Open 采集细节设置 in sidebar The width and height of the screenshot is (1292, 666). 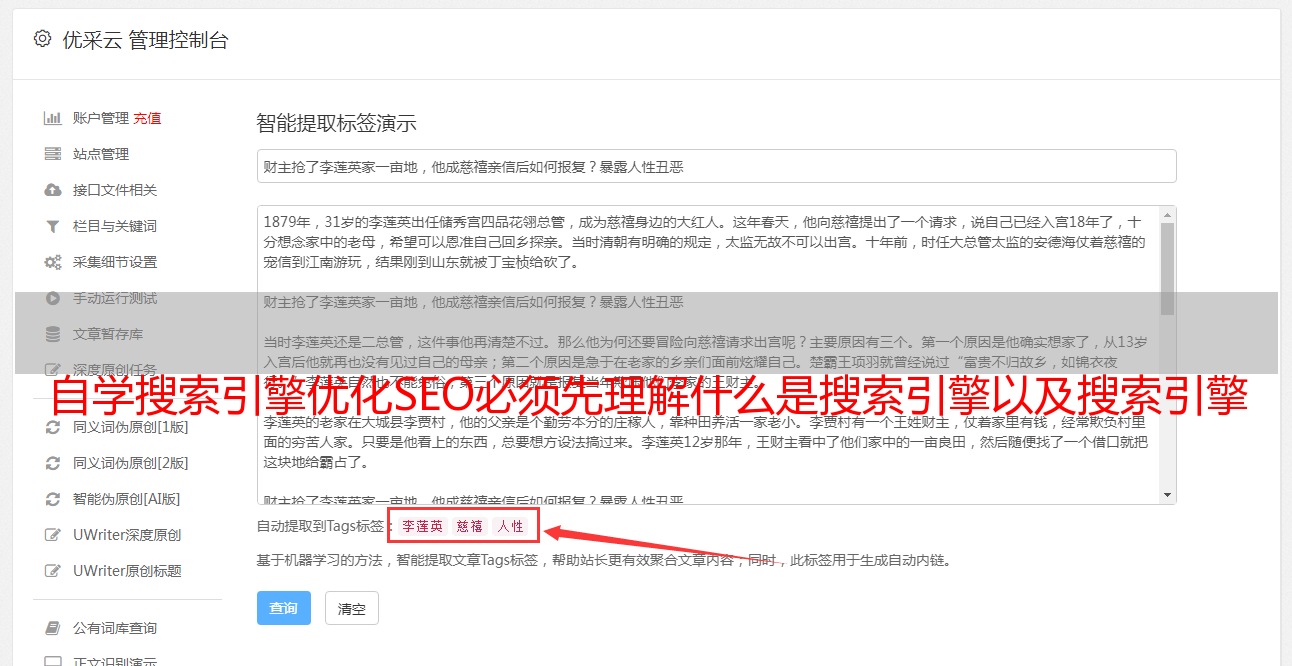pyautogui.click(x=115, y=262)
